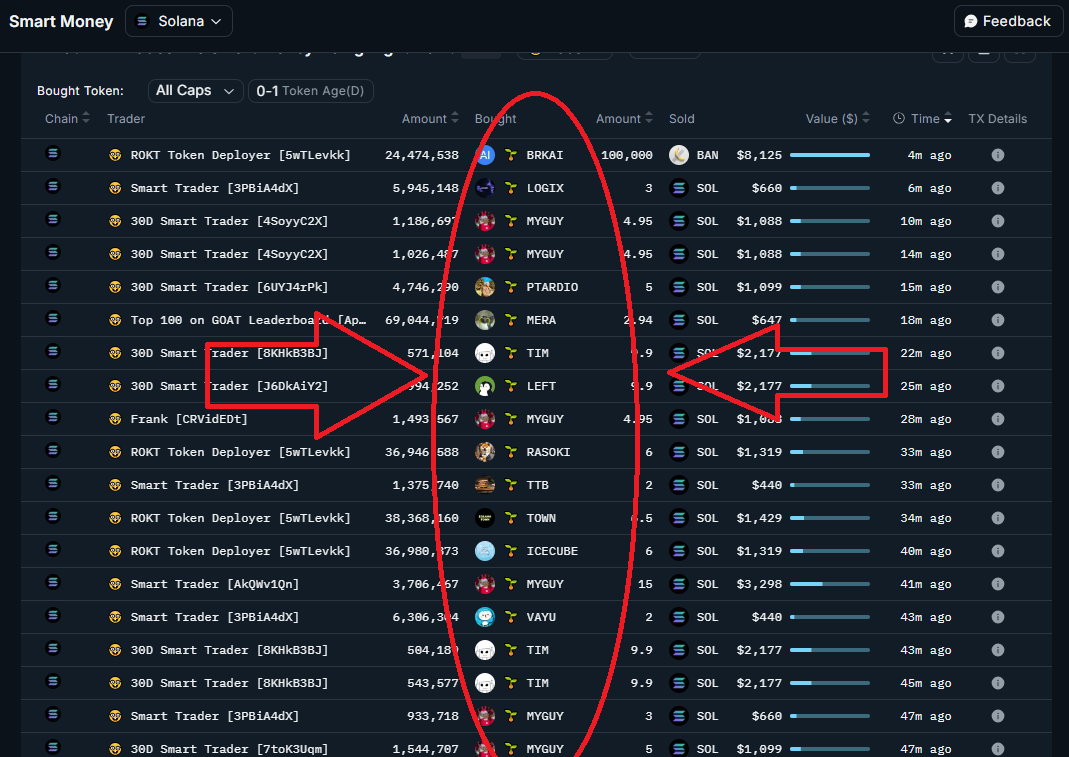1069x757 pixels.
Task: Click the $8,125 value bar
Action: click(830, 155)
